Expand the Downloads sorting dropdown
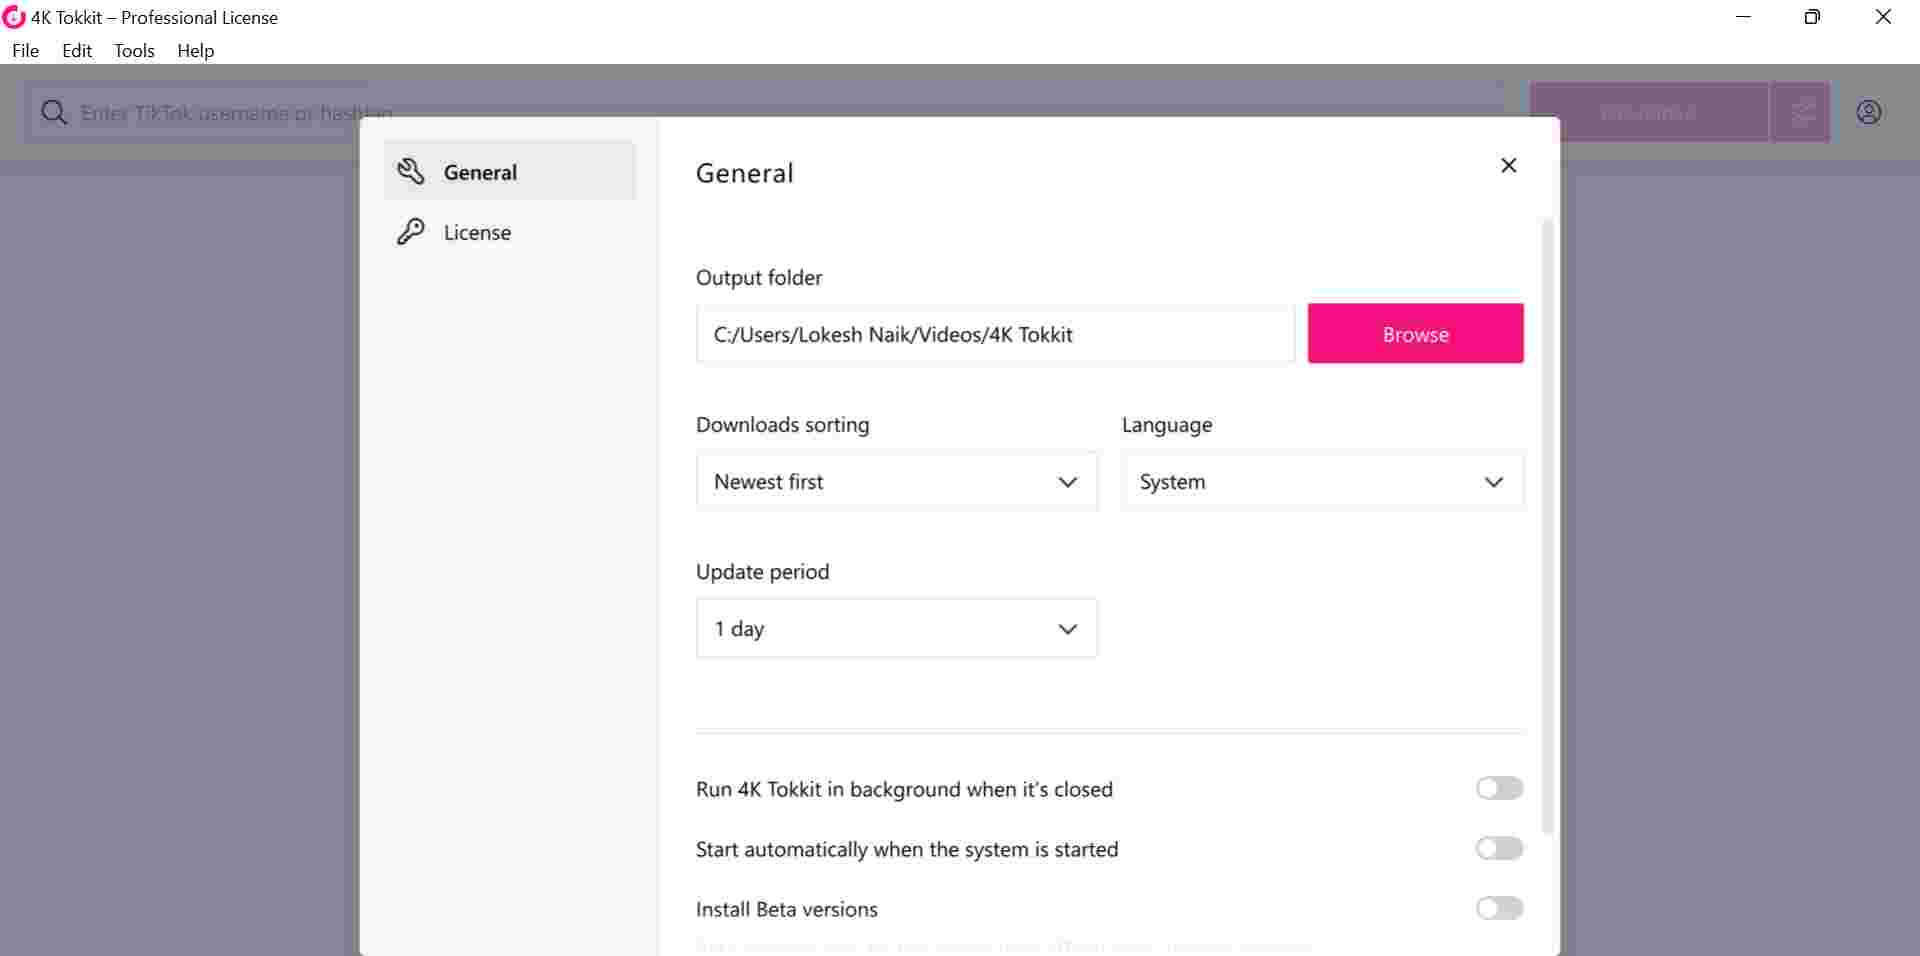The height and width of the screenshot is (956, 1920). pyautogui.click(x=897, y=481)
